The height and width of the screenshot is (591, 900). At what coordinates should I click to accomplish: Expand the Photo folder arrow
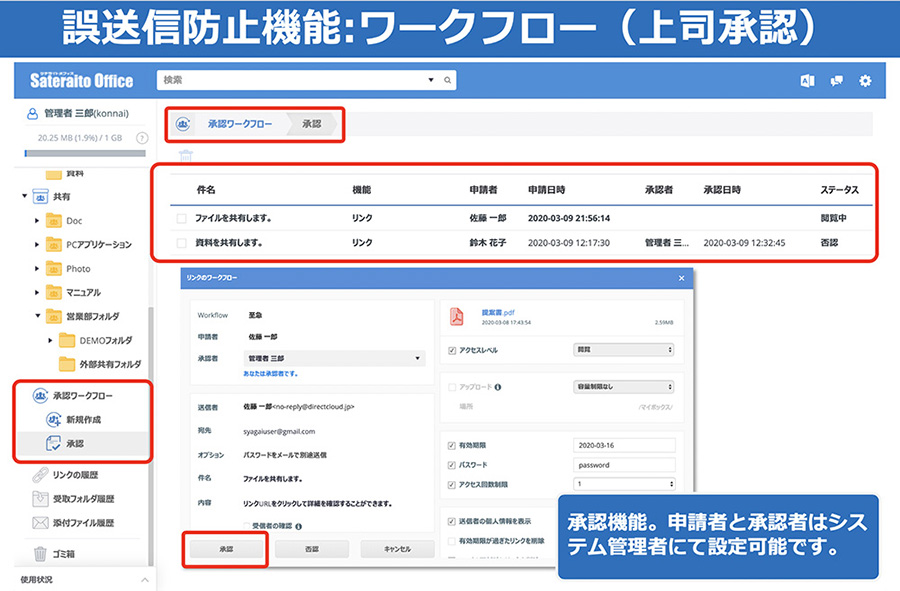point(37,269)
